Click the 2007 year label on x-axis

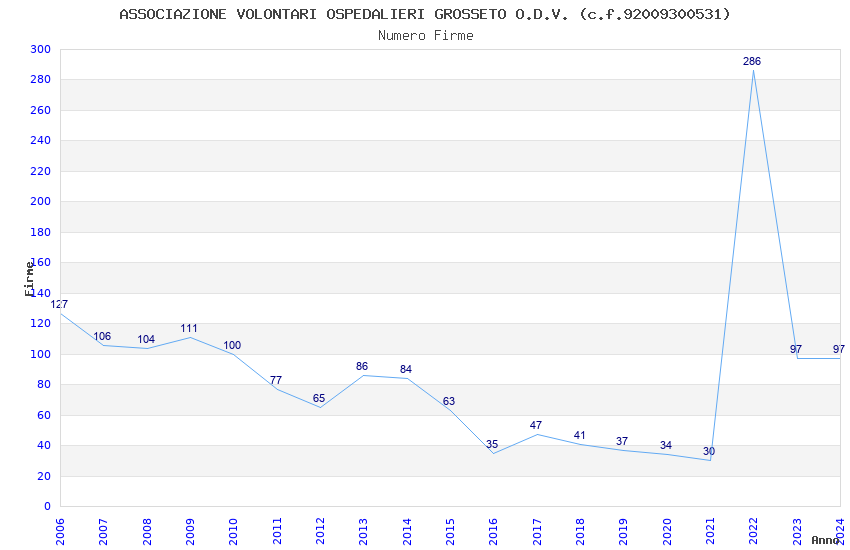103,531
